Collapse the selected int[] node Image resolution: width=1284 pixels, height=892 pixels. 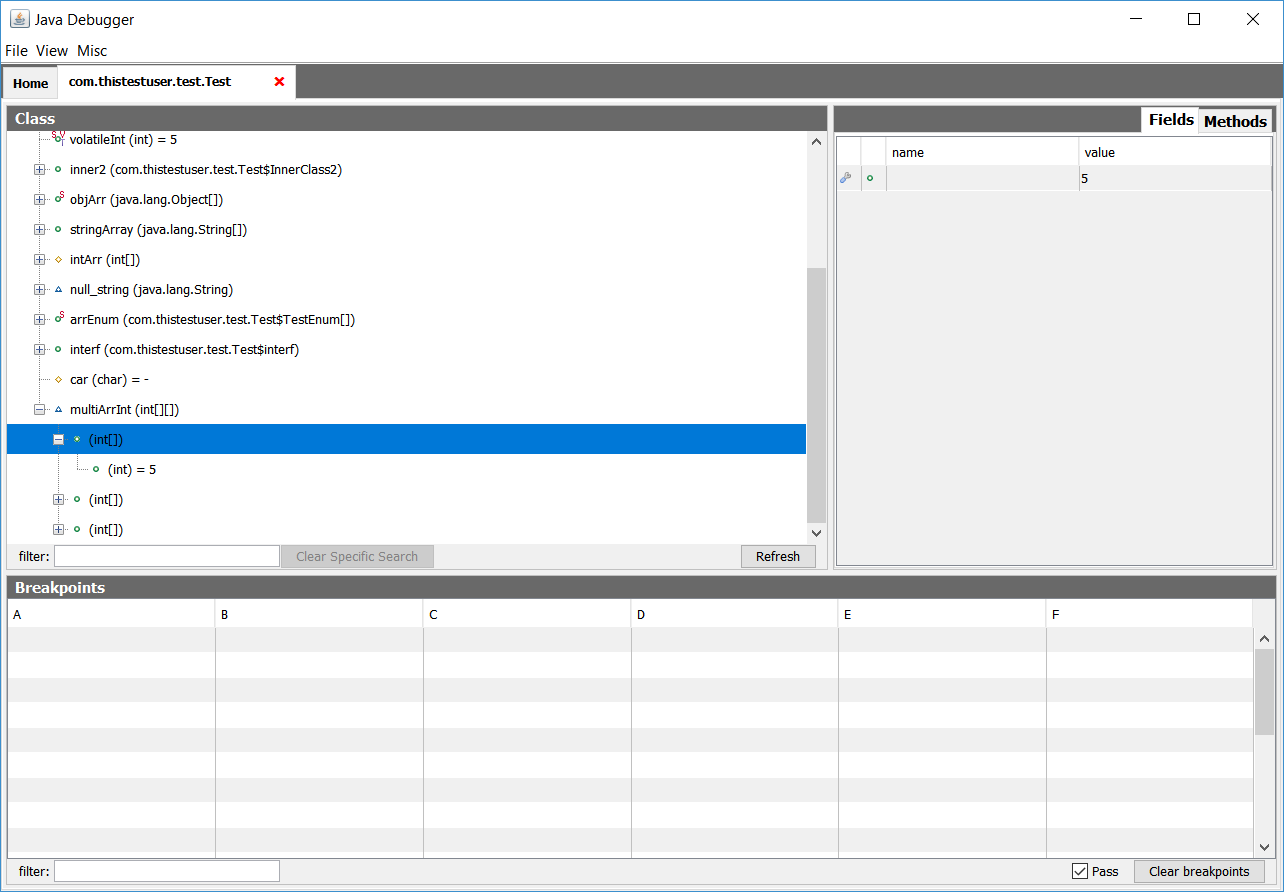(x=58, y=440)
